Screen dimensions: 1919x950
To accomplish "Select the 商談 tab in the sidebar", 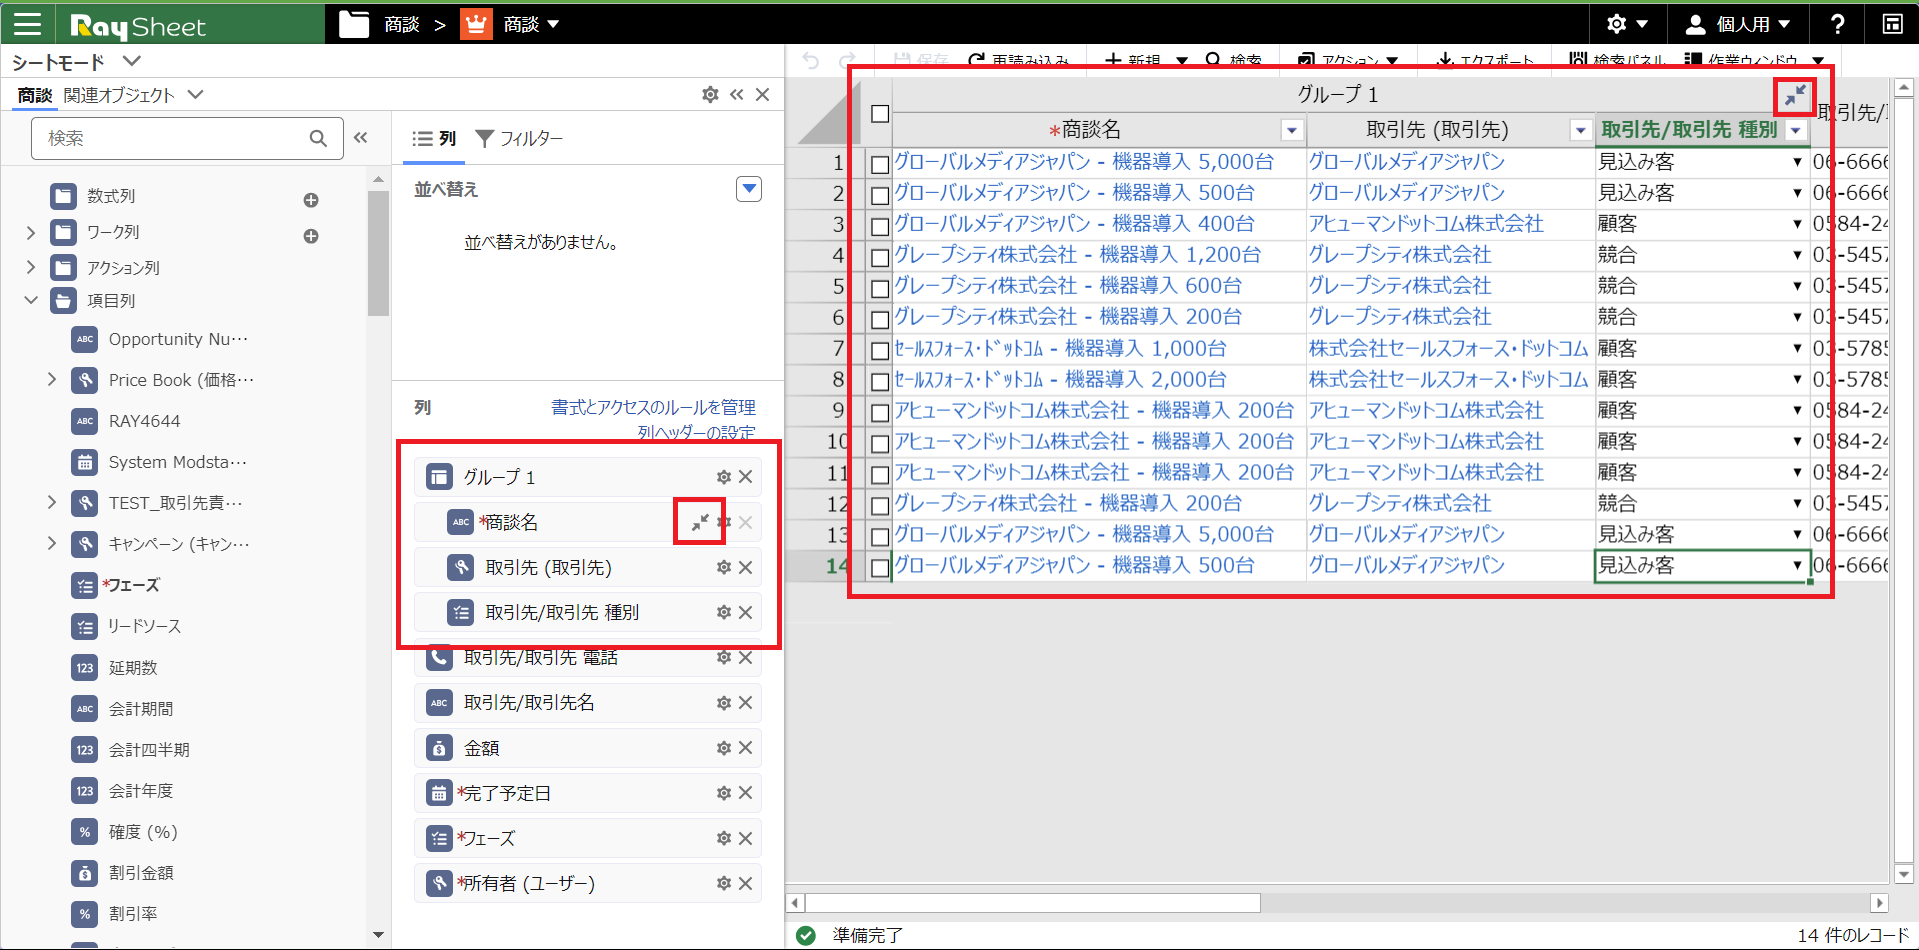I will (x=35, y=95).
